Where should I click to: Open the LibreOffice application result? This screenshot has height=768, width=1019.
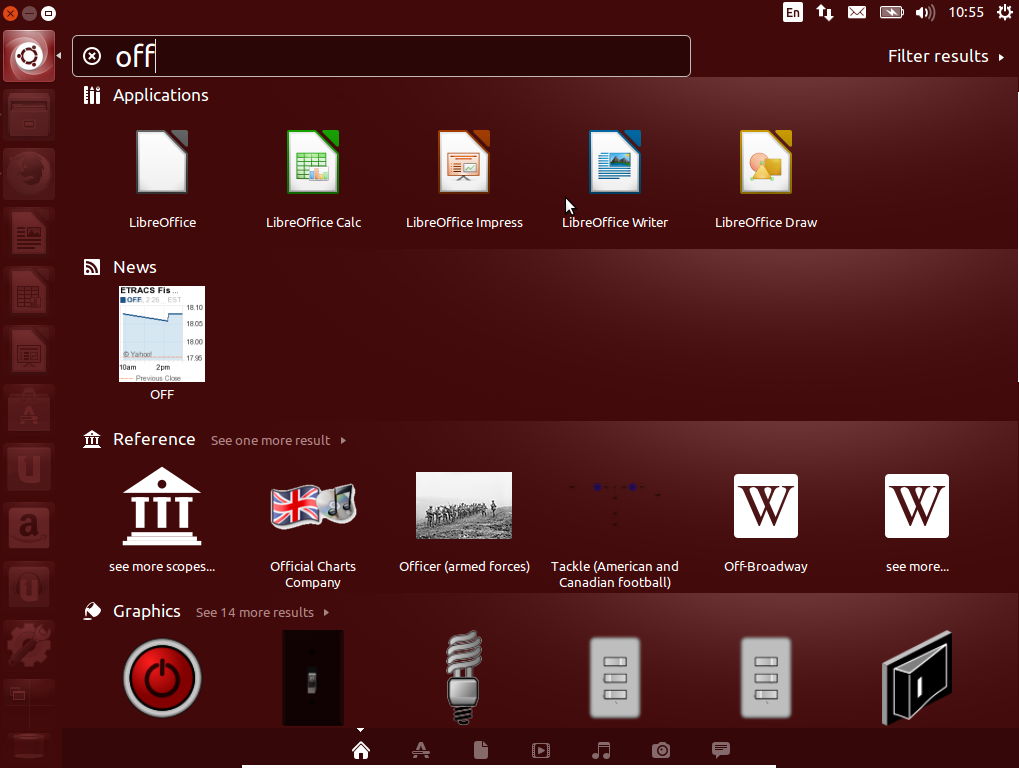coord(162,162)
